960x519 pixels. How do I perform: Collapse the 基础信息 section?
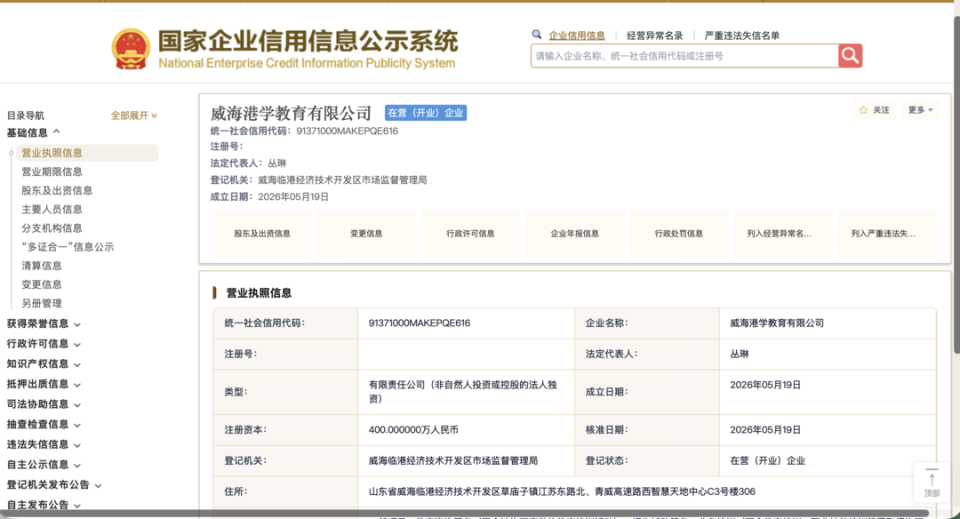(33, 132)
